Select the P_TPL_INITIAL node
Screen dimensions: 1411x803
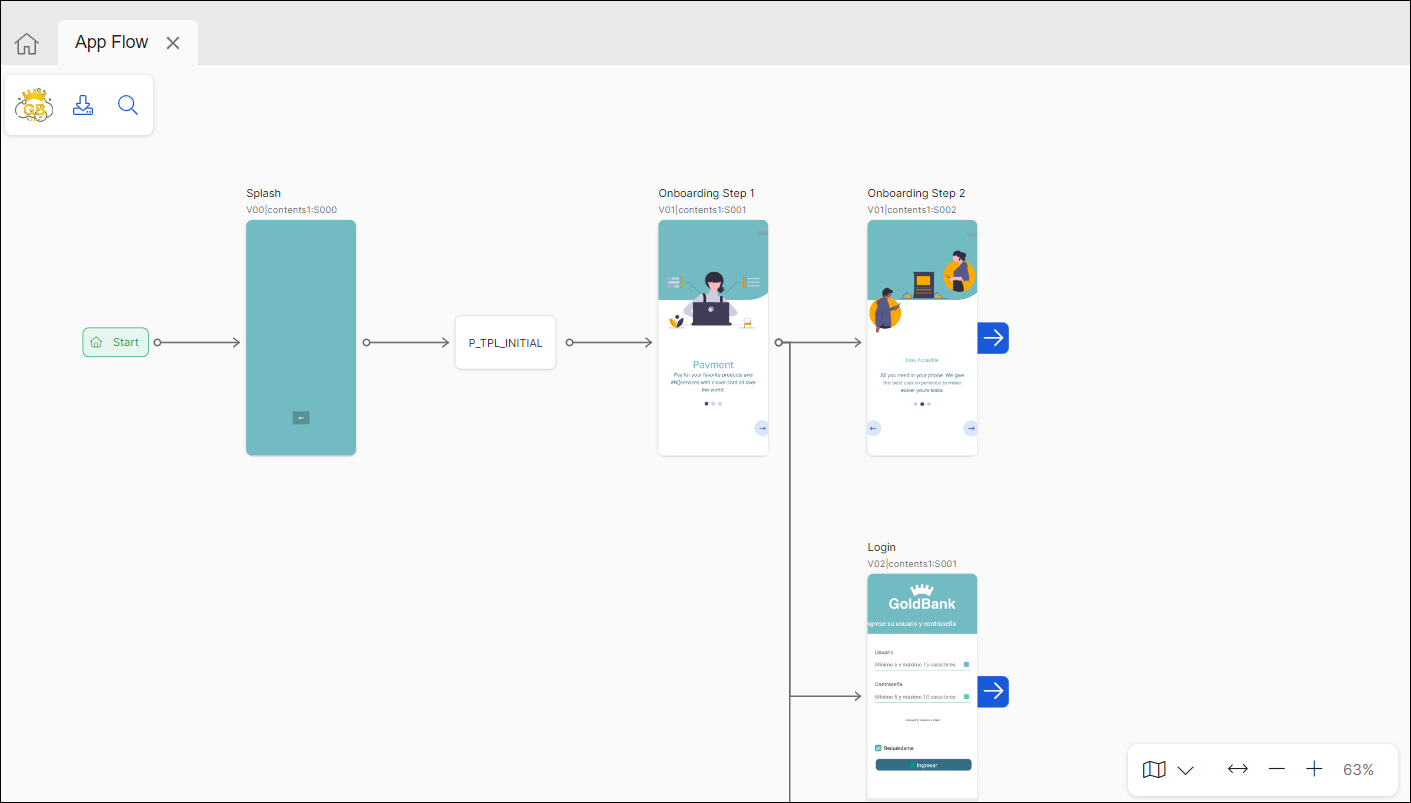point(505,343)
